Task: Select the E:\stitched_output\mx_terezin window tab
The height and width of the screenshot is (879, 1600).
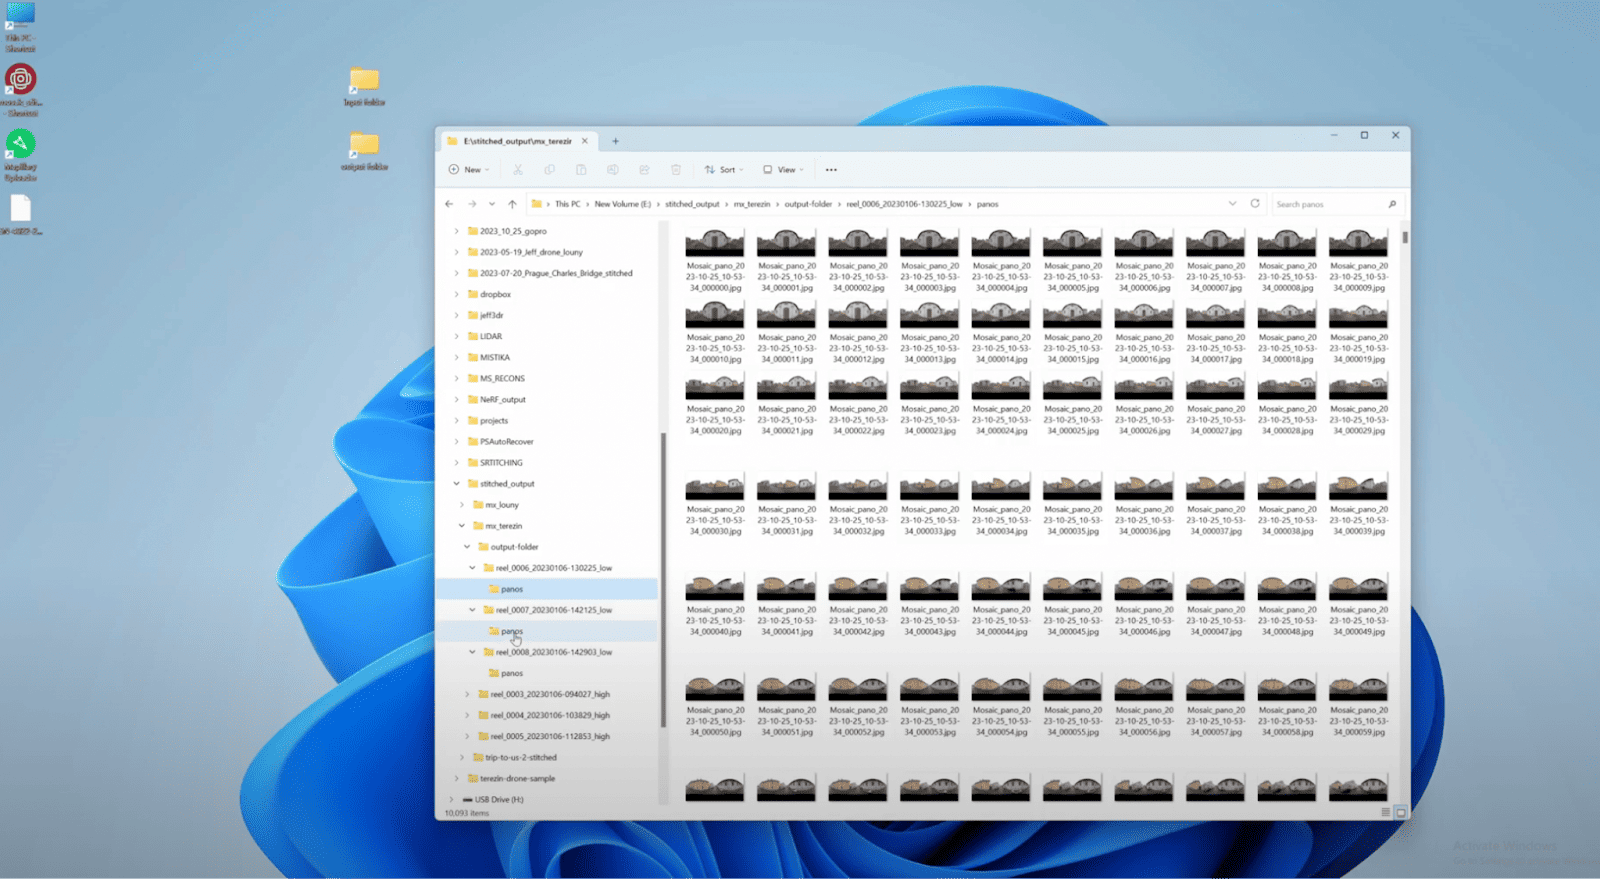Action: tap(517, 141)
